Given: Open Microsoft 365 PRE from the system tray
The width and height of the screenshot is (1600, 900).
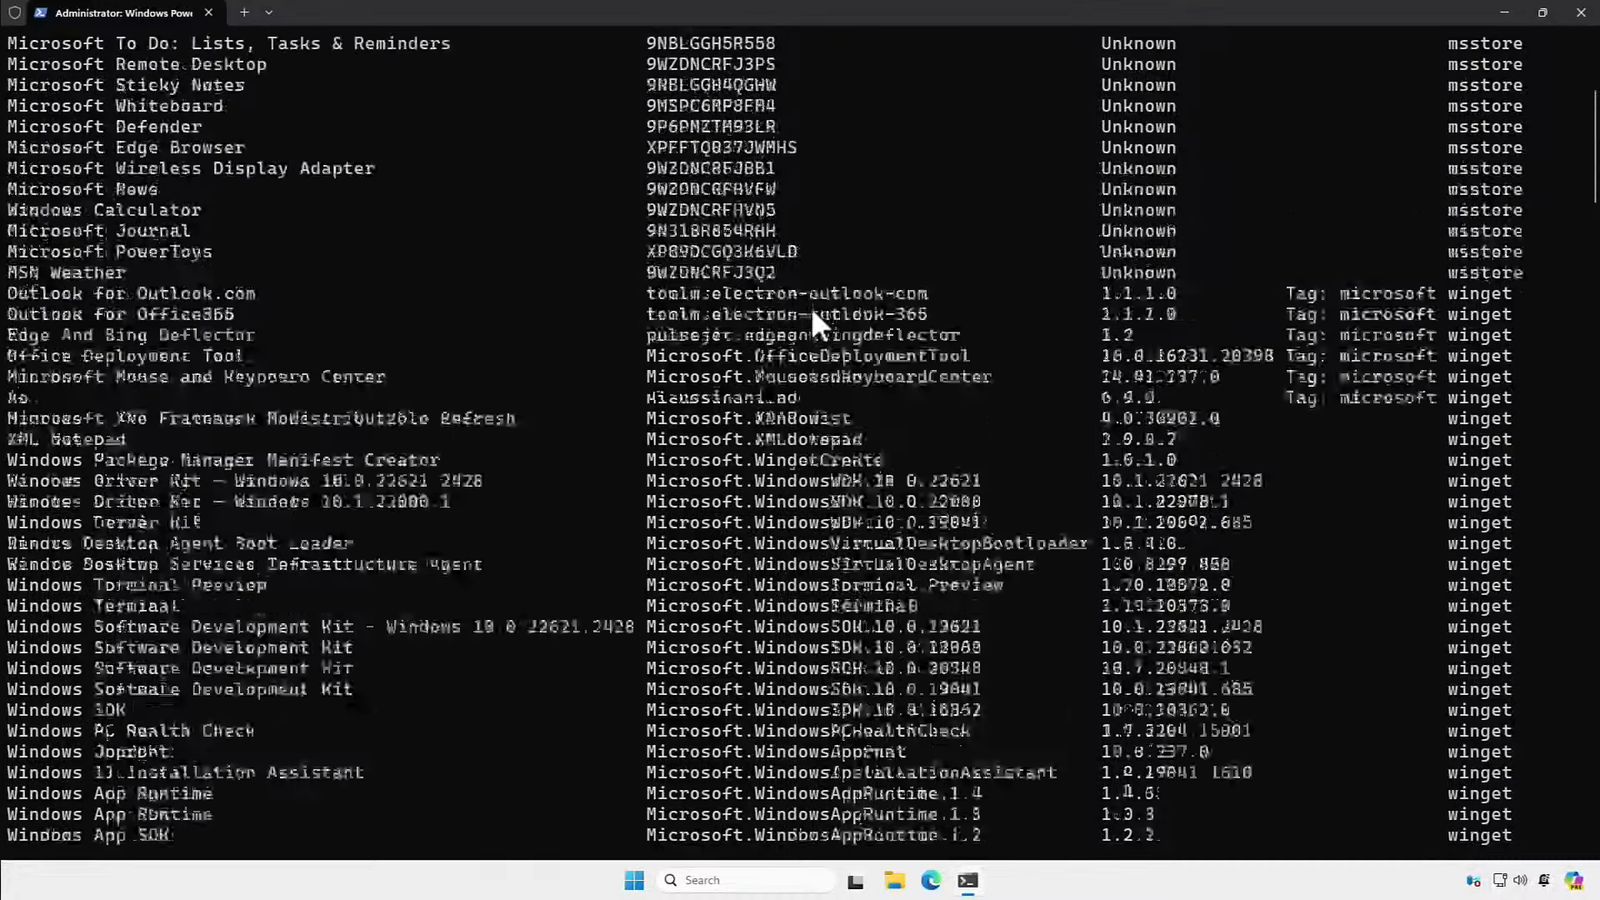Looking at the screenshot, I should [x=1575, y=880].
